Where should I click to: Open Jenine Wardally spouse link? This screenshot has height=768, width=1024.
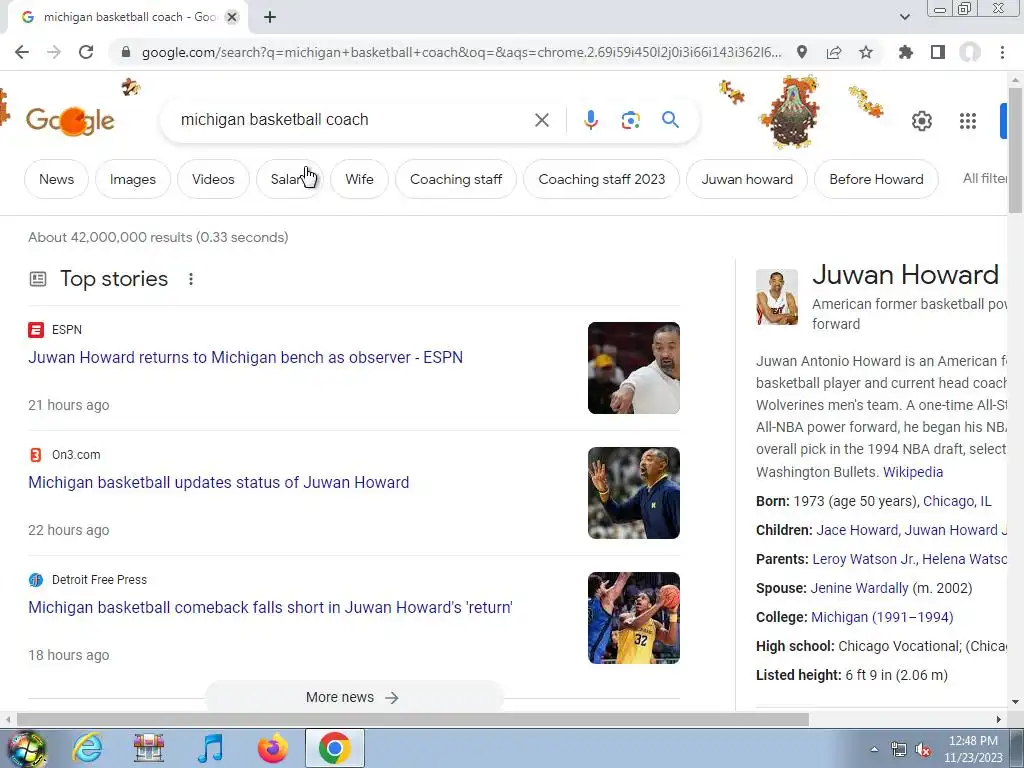[x=859, y=588]
